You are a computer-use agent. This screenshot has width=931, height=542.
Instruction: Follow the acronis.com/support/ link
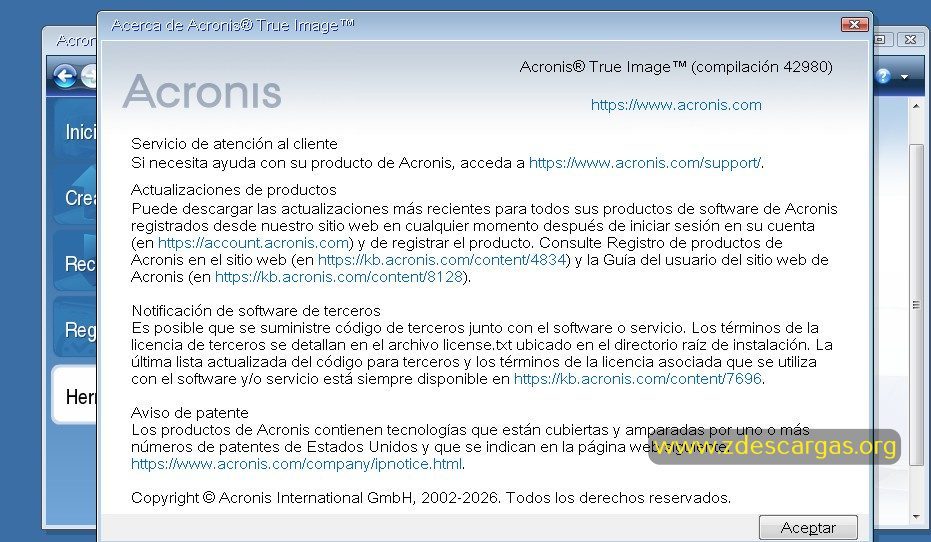pyautogui.click(x=644, y=163)
